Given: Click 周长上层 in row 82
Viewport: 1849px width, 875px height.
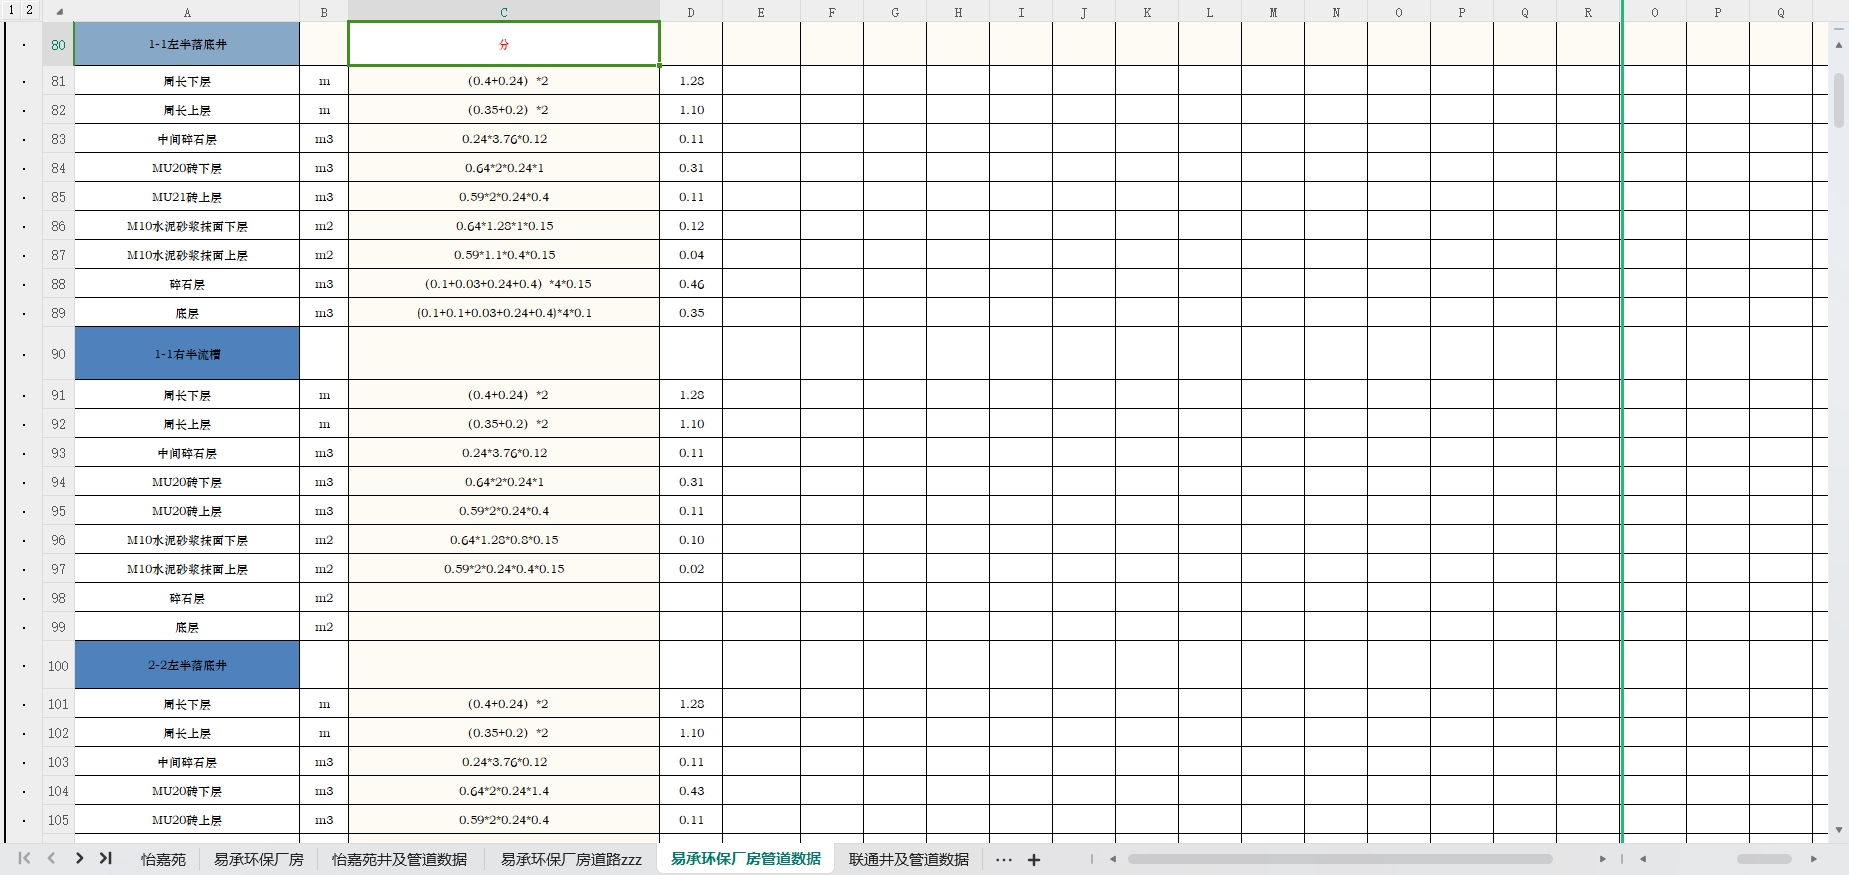Looking at the screenshot, I should [x=187, y=110].
